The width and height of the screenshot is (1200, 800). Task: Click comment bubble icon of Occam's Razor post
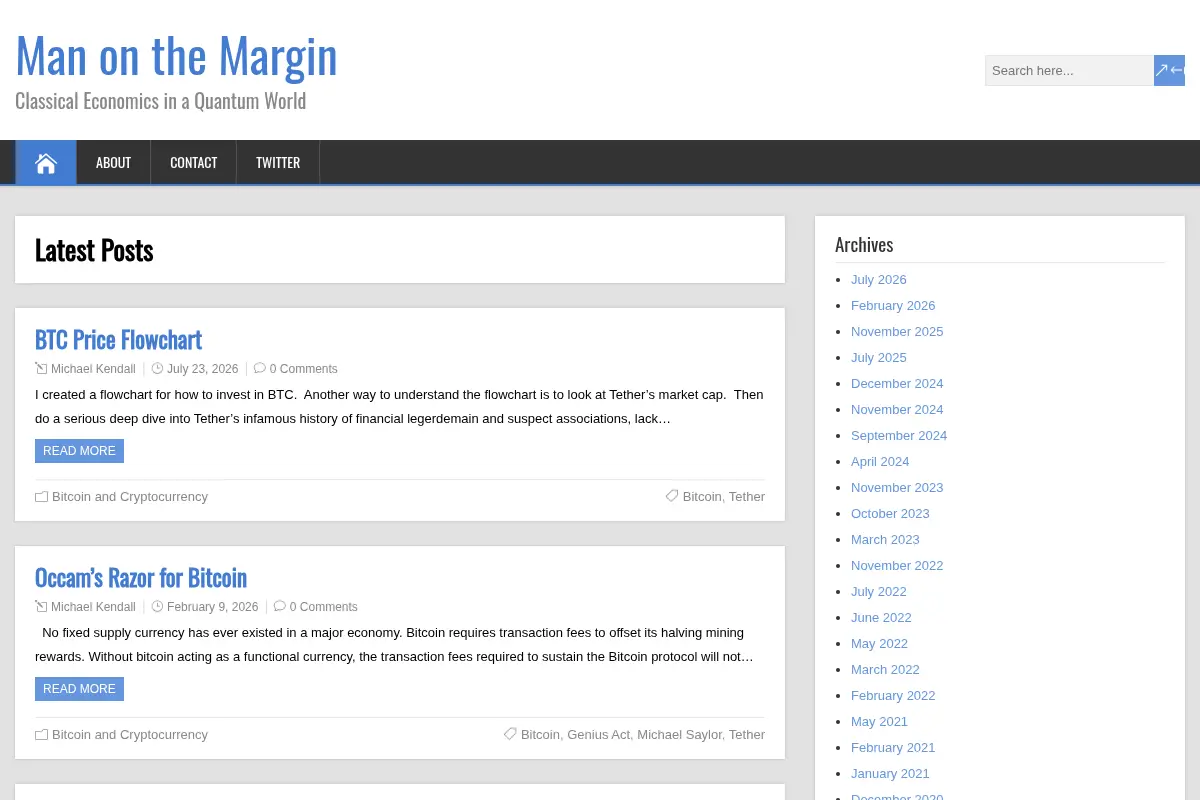[280, 606]
